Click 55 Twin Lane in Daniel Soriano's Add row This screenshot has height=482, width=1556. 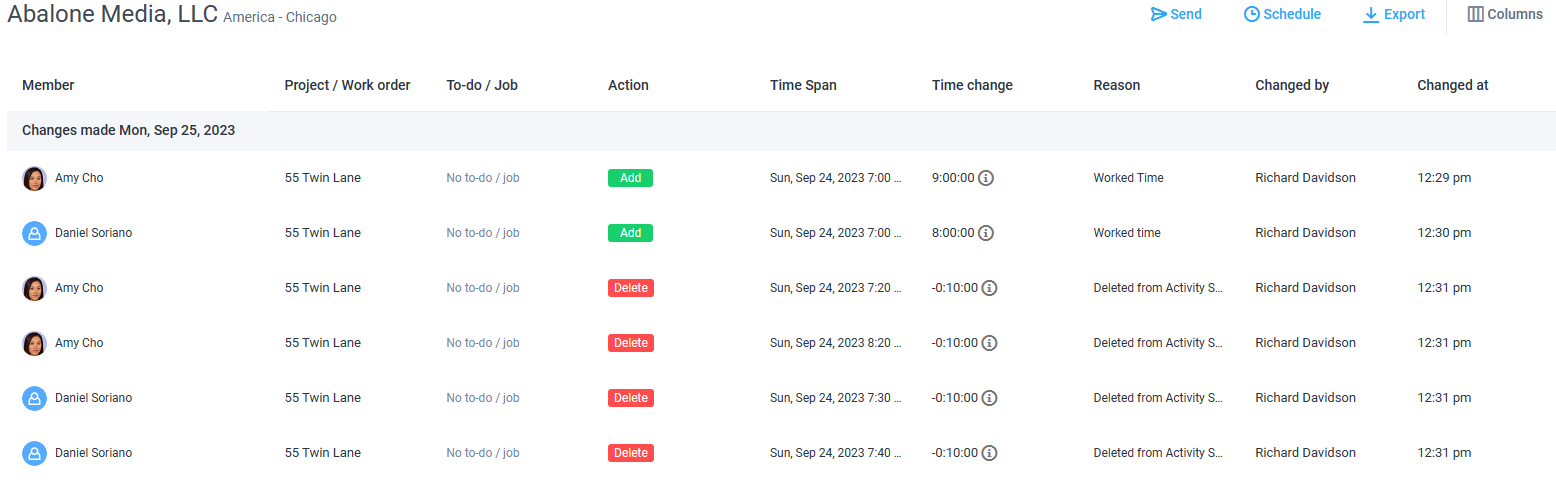point(323,233)
